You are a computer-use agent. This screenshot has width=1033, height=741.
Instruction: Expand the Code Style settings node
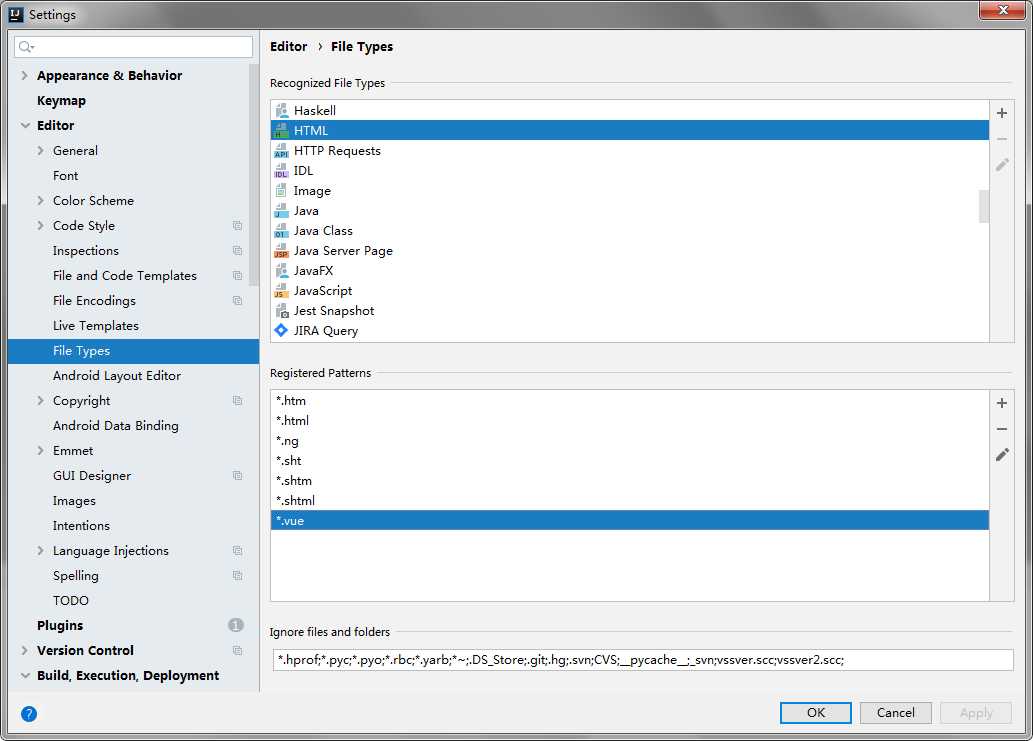tap(40, 226)
